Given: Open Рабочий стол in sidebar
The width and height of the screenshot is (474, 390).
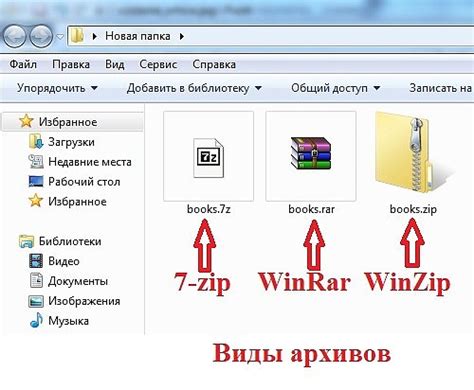Looking at the screenshot, I should pos(84,182).
